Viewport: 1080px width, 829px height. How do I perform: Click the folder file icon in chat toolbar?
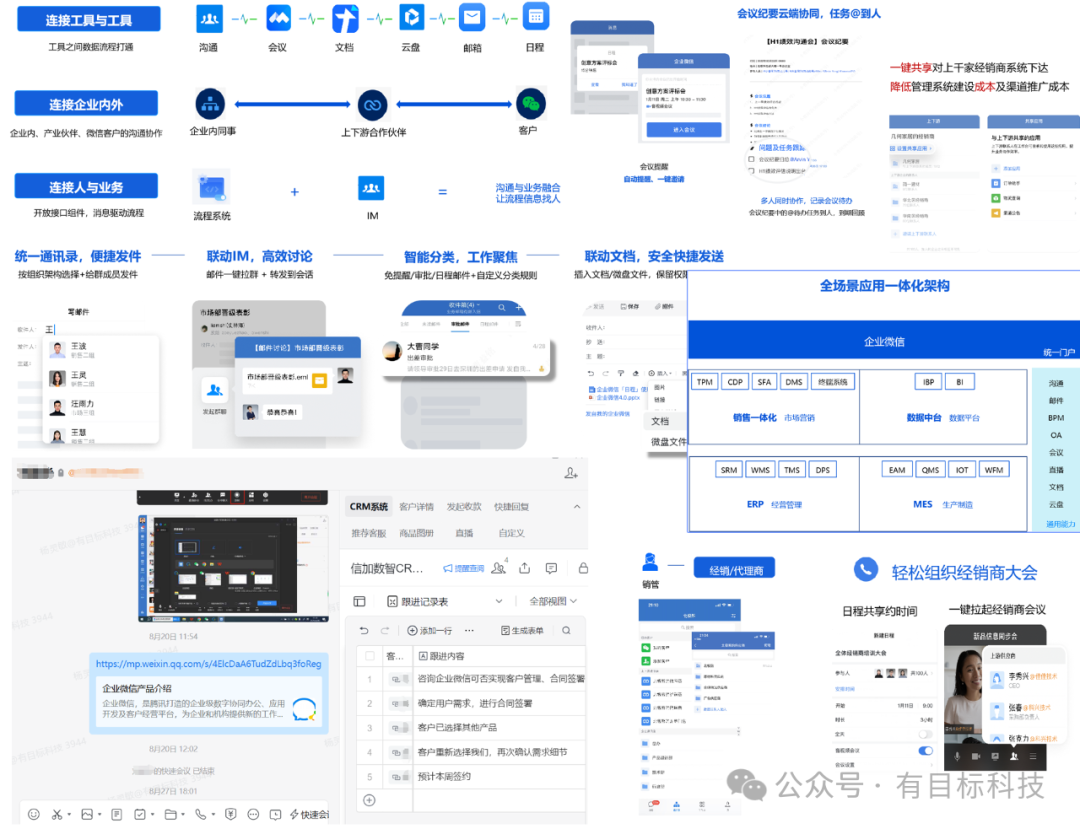pyautogui.click(x=170, y=815)
